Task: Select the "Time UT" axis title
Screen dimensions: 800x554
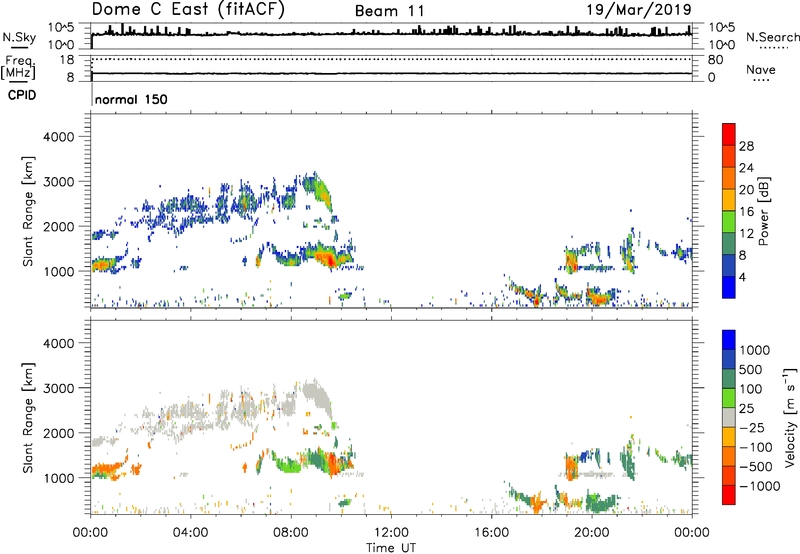Action: (x=391, y=548)
